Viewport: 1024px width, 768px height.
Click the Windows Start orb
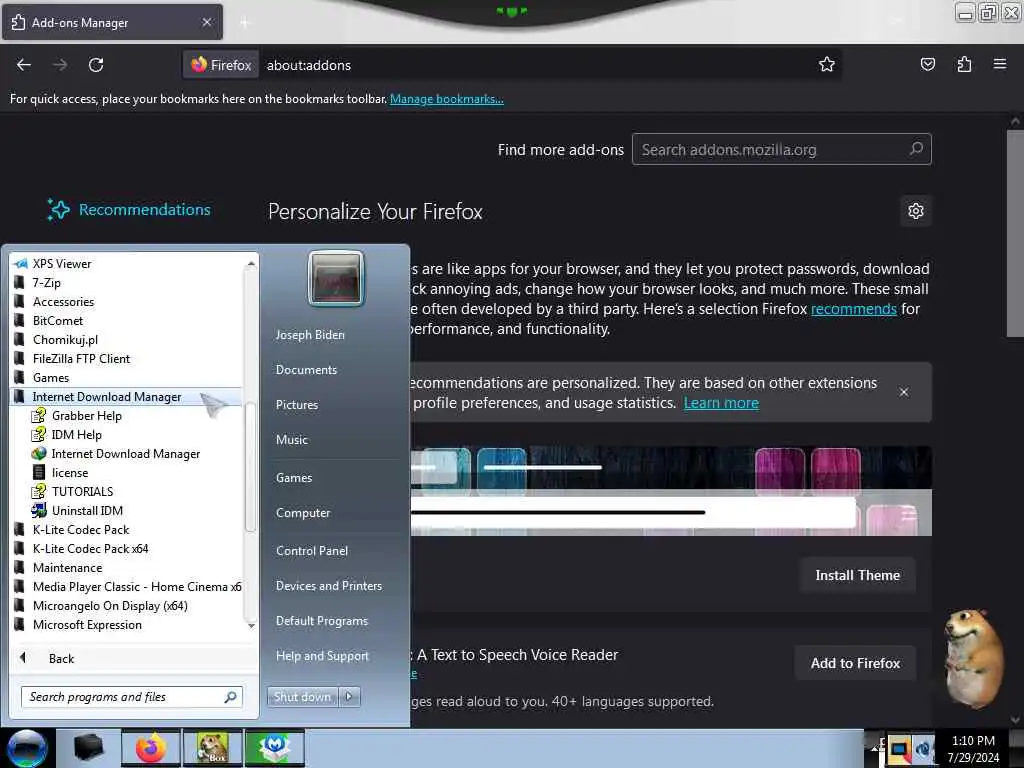27,748
